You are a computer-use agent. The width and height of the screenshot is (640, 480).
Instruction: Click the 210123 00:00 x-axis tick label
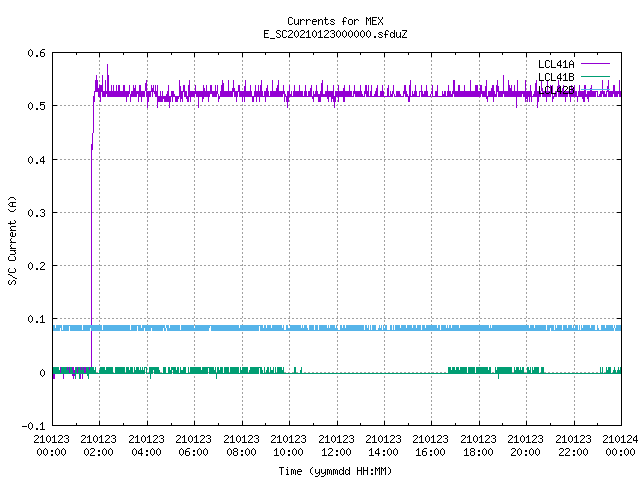click(51, 446)
